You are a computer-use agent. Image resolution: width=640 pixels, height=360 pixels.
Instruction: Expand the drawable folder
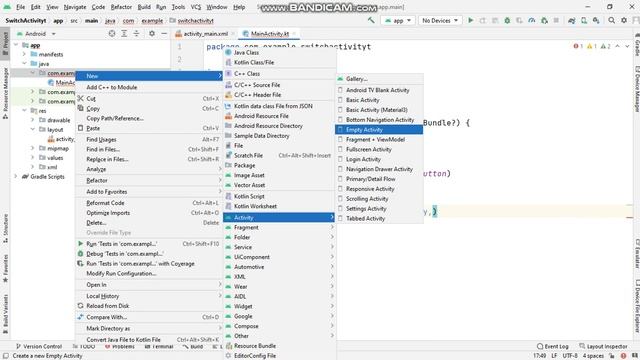pyautogui.click(x=33, y=120)
